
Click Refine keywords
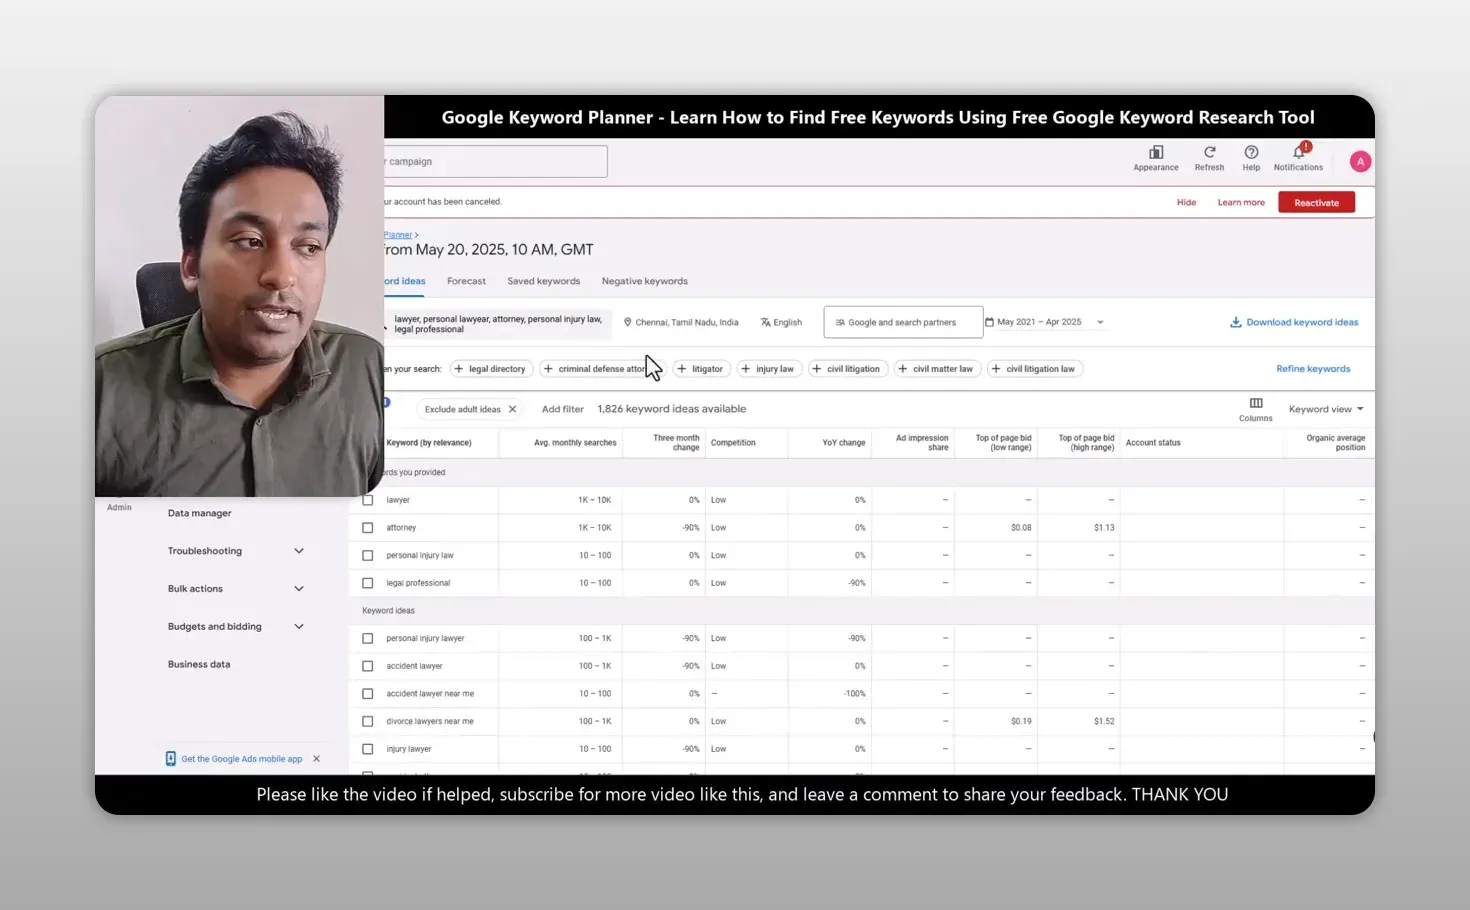coord(1313,369)
